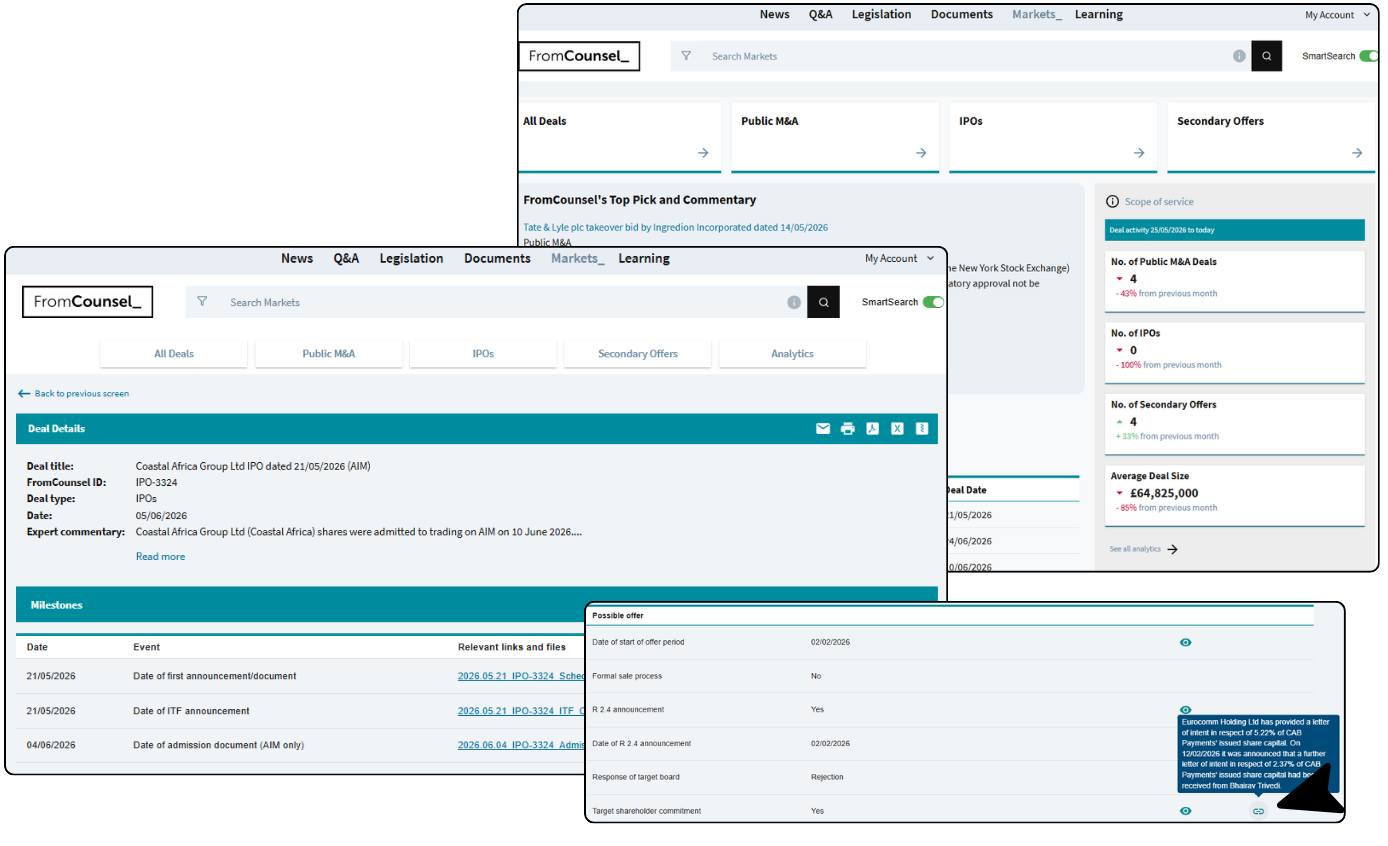Click filter funnel icon in back Markets window

tap(686, 56)
